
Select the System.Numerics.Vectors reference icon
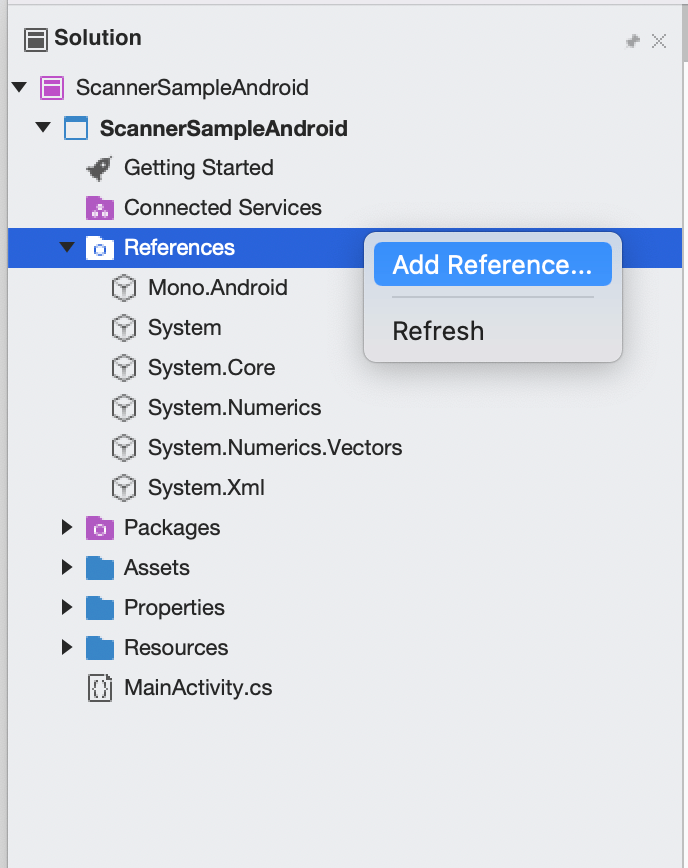[122, 448]
